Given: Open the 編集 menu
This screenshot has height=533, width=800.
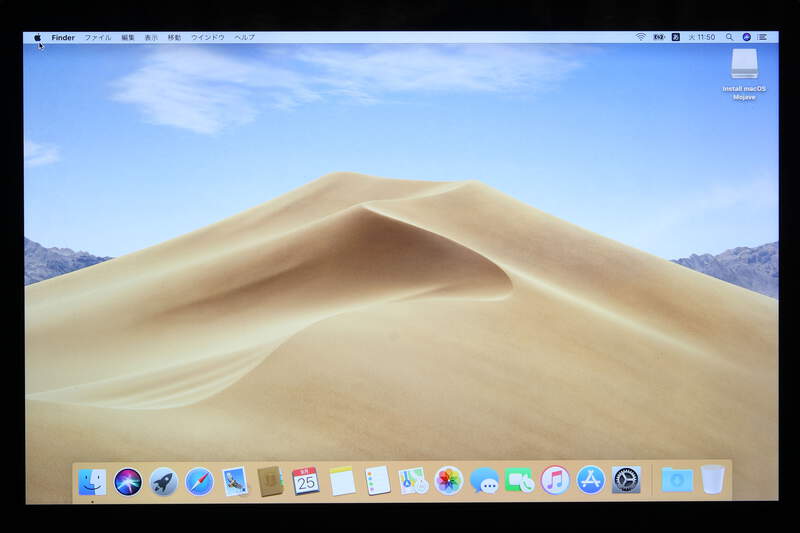Looking at the screenshot, I should tap(128, 37).
